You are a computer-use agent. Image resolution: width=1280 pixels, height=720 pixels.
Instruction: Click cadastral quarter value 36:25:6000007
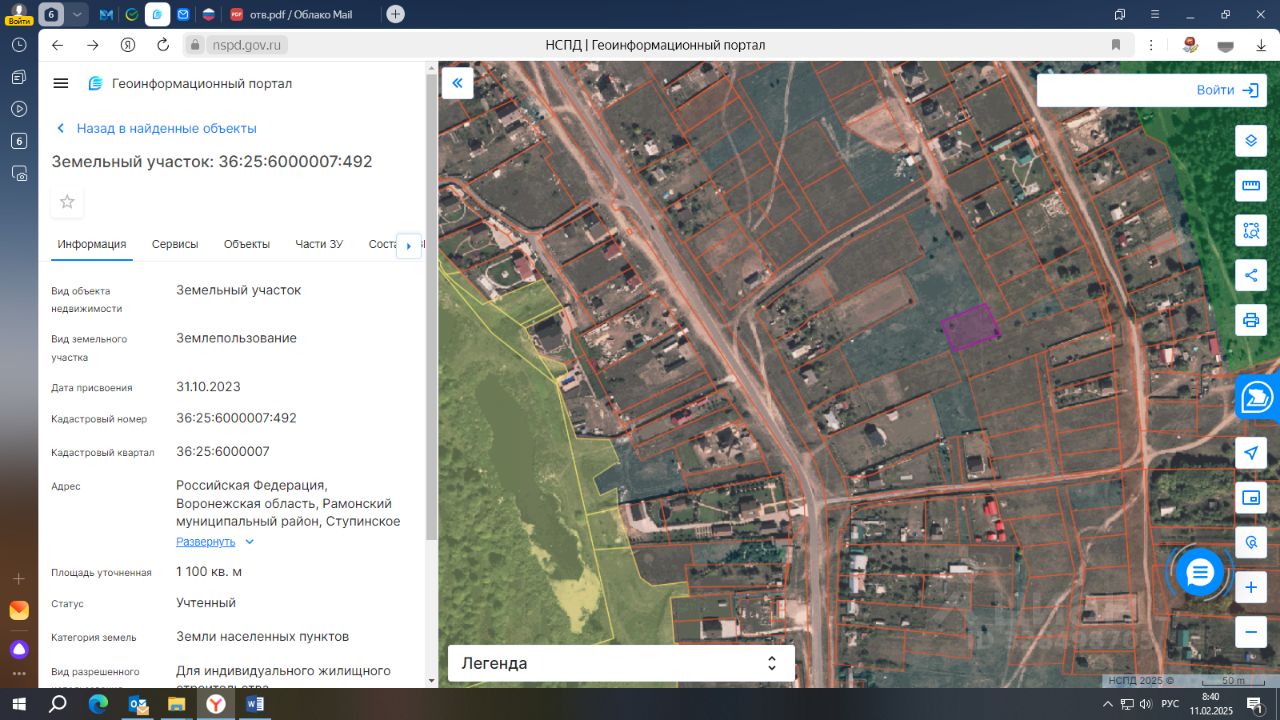point(223,451)
